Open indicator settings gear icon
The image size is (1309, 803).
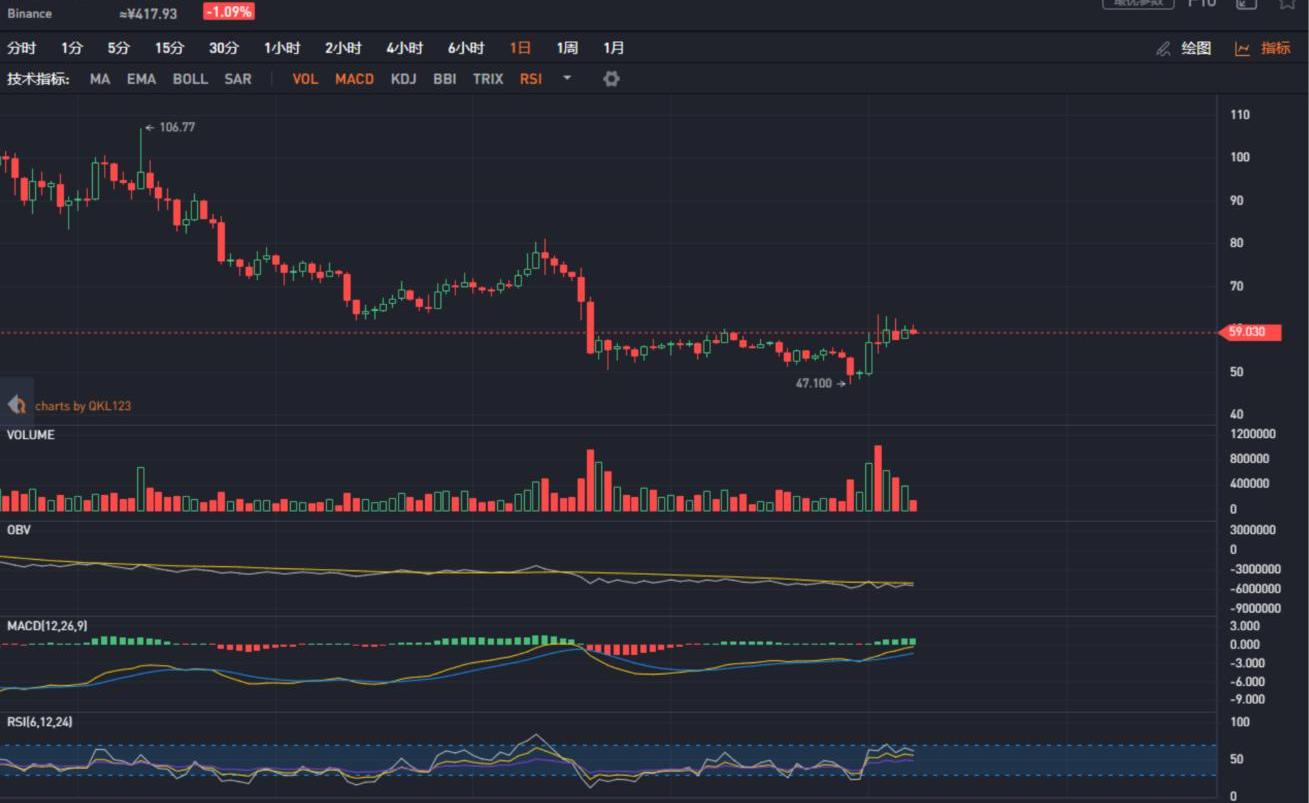click(611, 78)
